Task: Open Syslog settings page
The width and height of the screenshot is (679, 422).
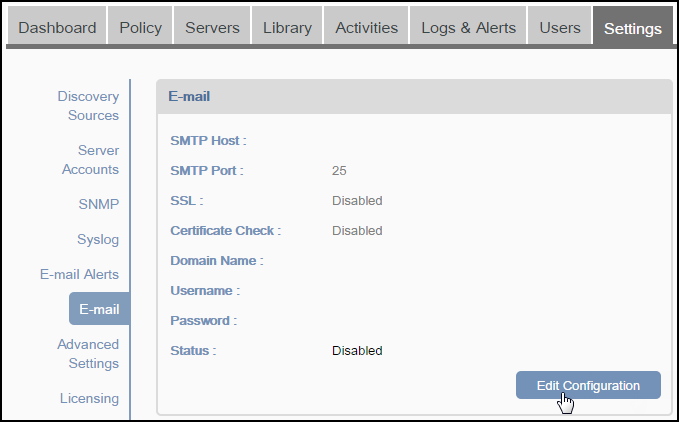Action: (x=98, y=239)
